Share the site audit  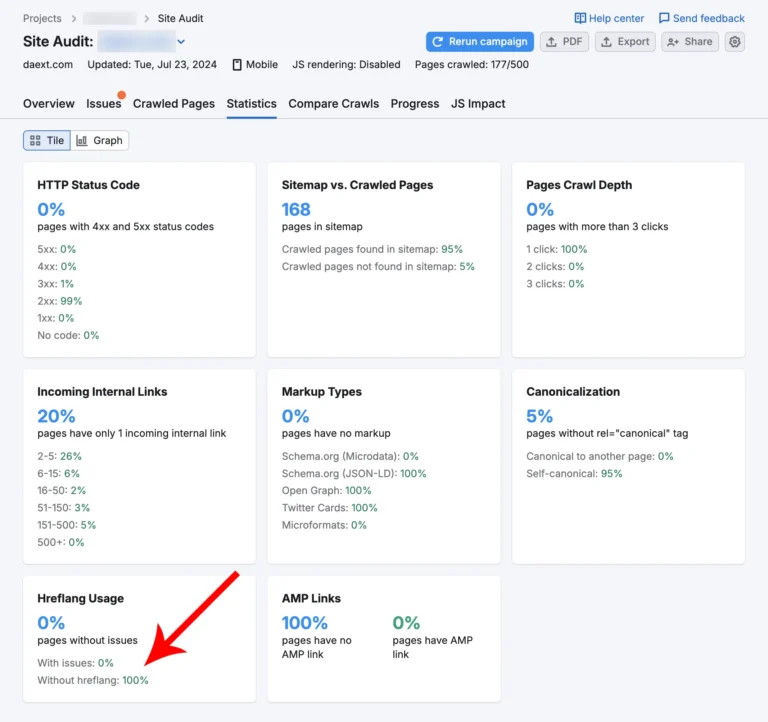tap(690, 42)
